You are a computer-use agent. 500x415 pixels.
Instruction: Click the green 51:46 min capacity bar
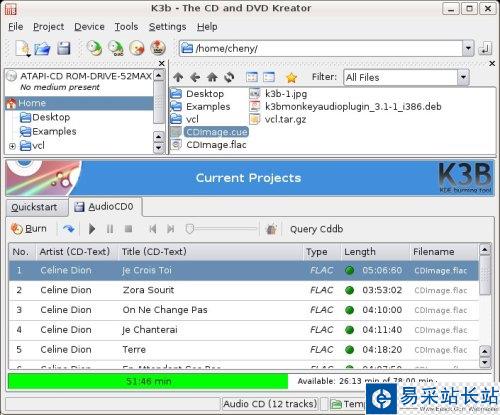[x=148, y=381]
